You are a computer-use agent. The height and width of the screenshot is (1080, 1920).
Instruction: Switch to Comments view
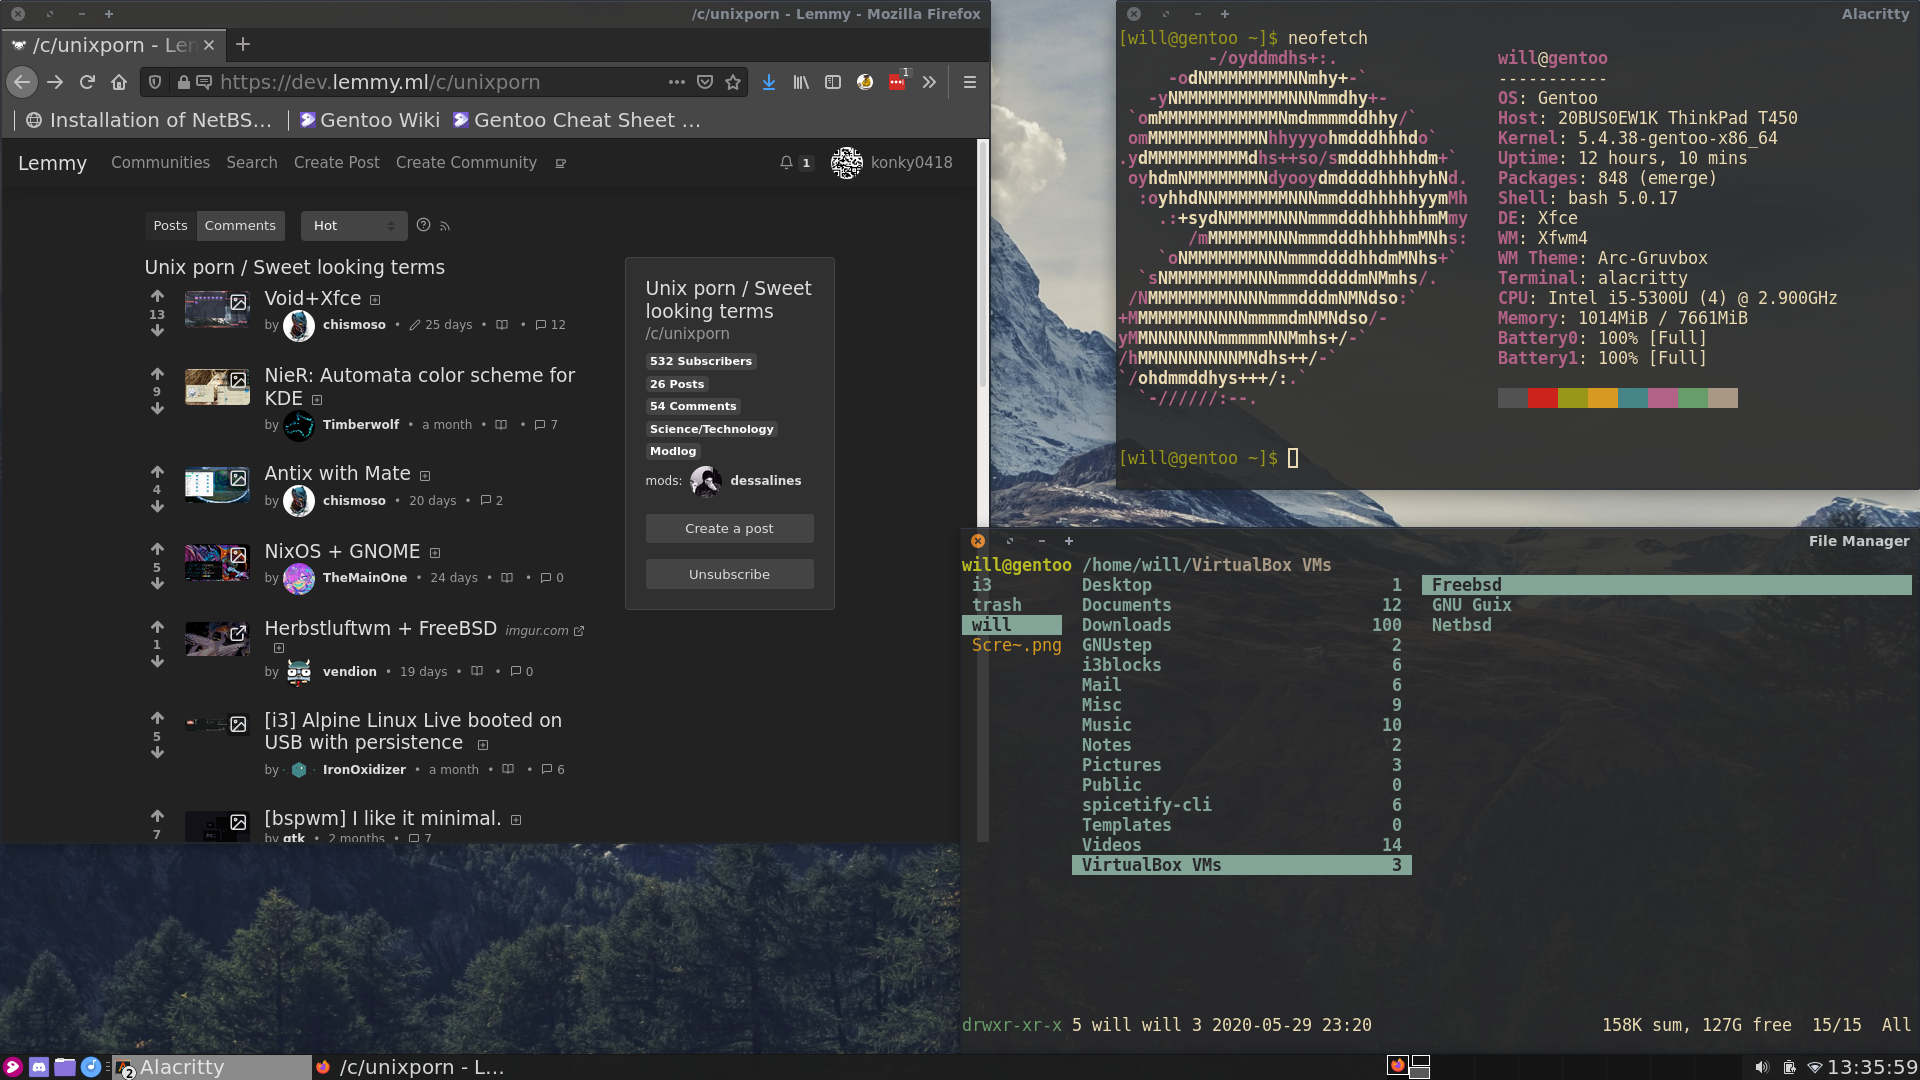240,226
